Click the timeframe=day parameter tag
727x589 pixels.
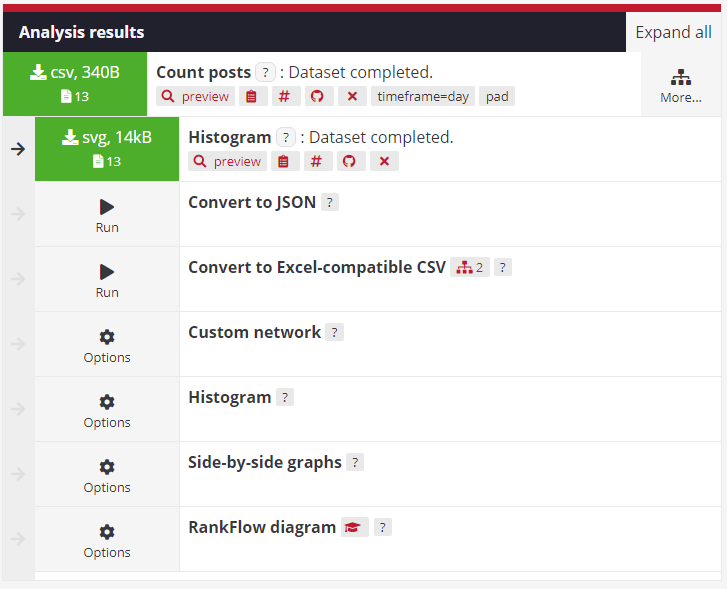coord(423,96)
